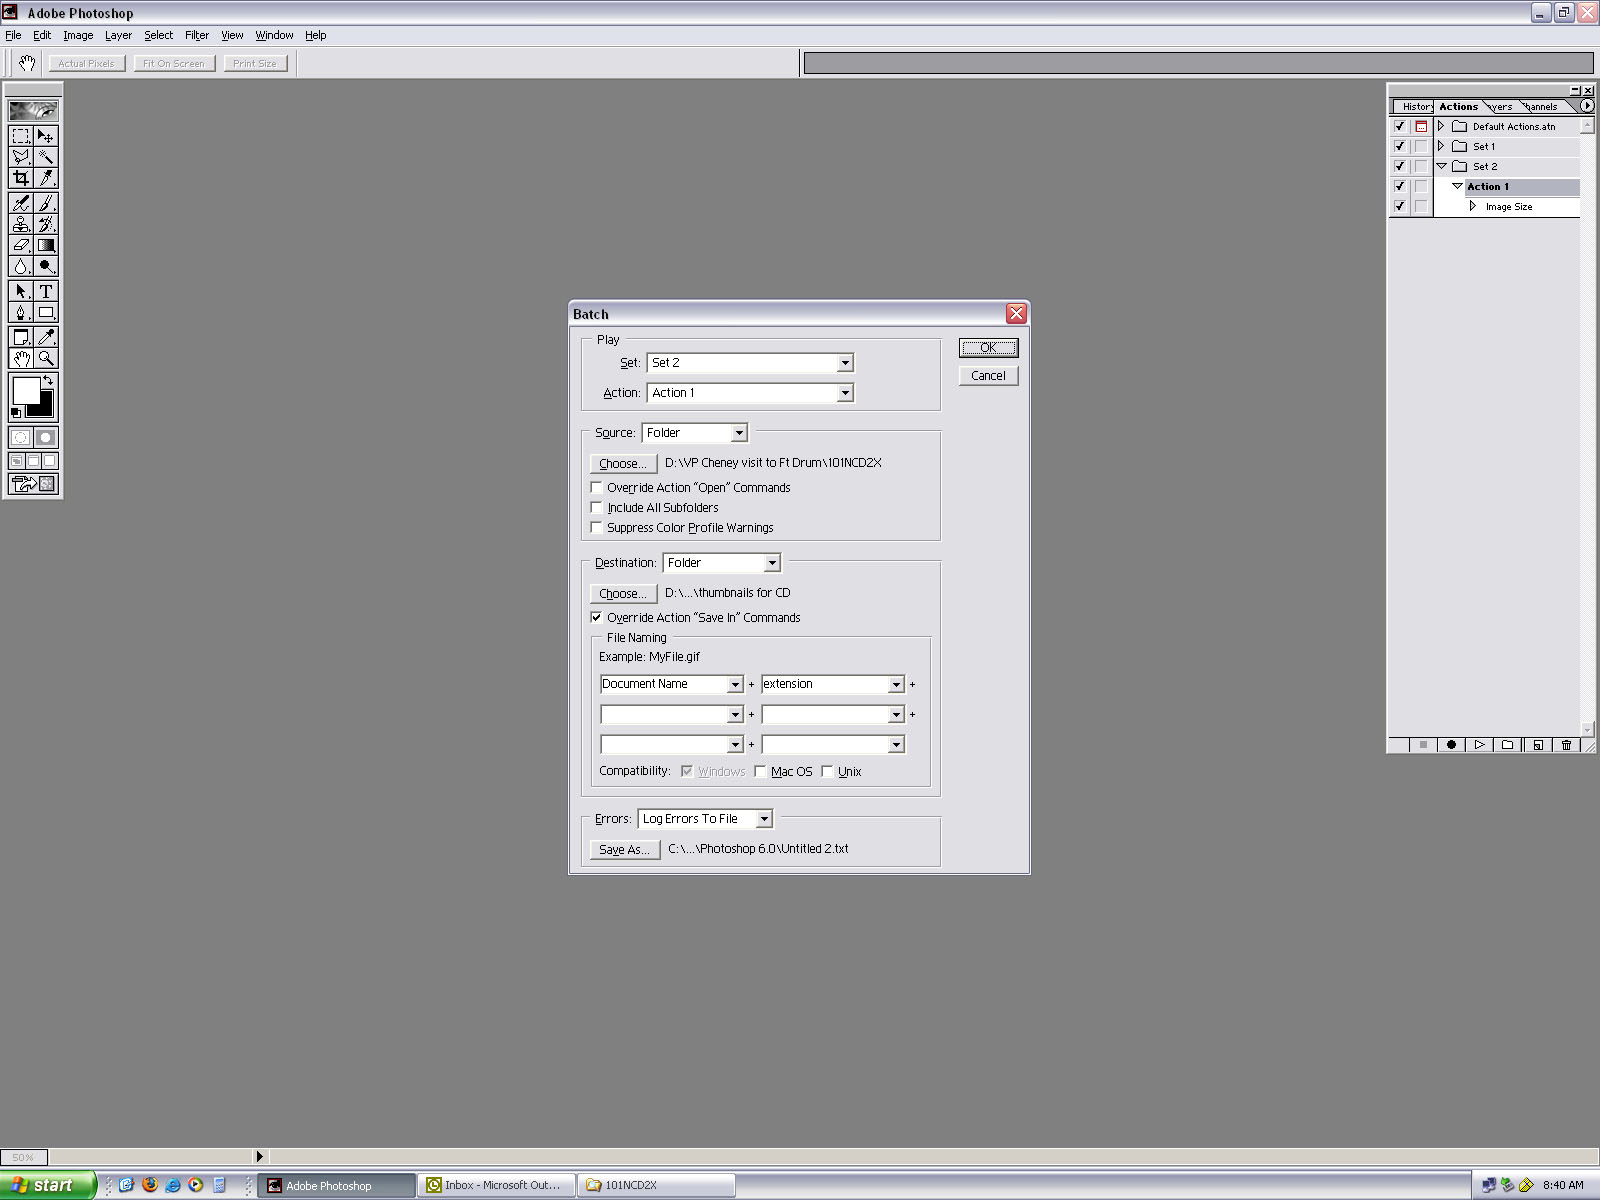Pick the Type tool
Screen dimensions: 1600x1200
(x=46, y=291)
